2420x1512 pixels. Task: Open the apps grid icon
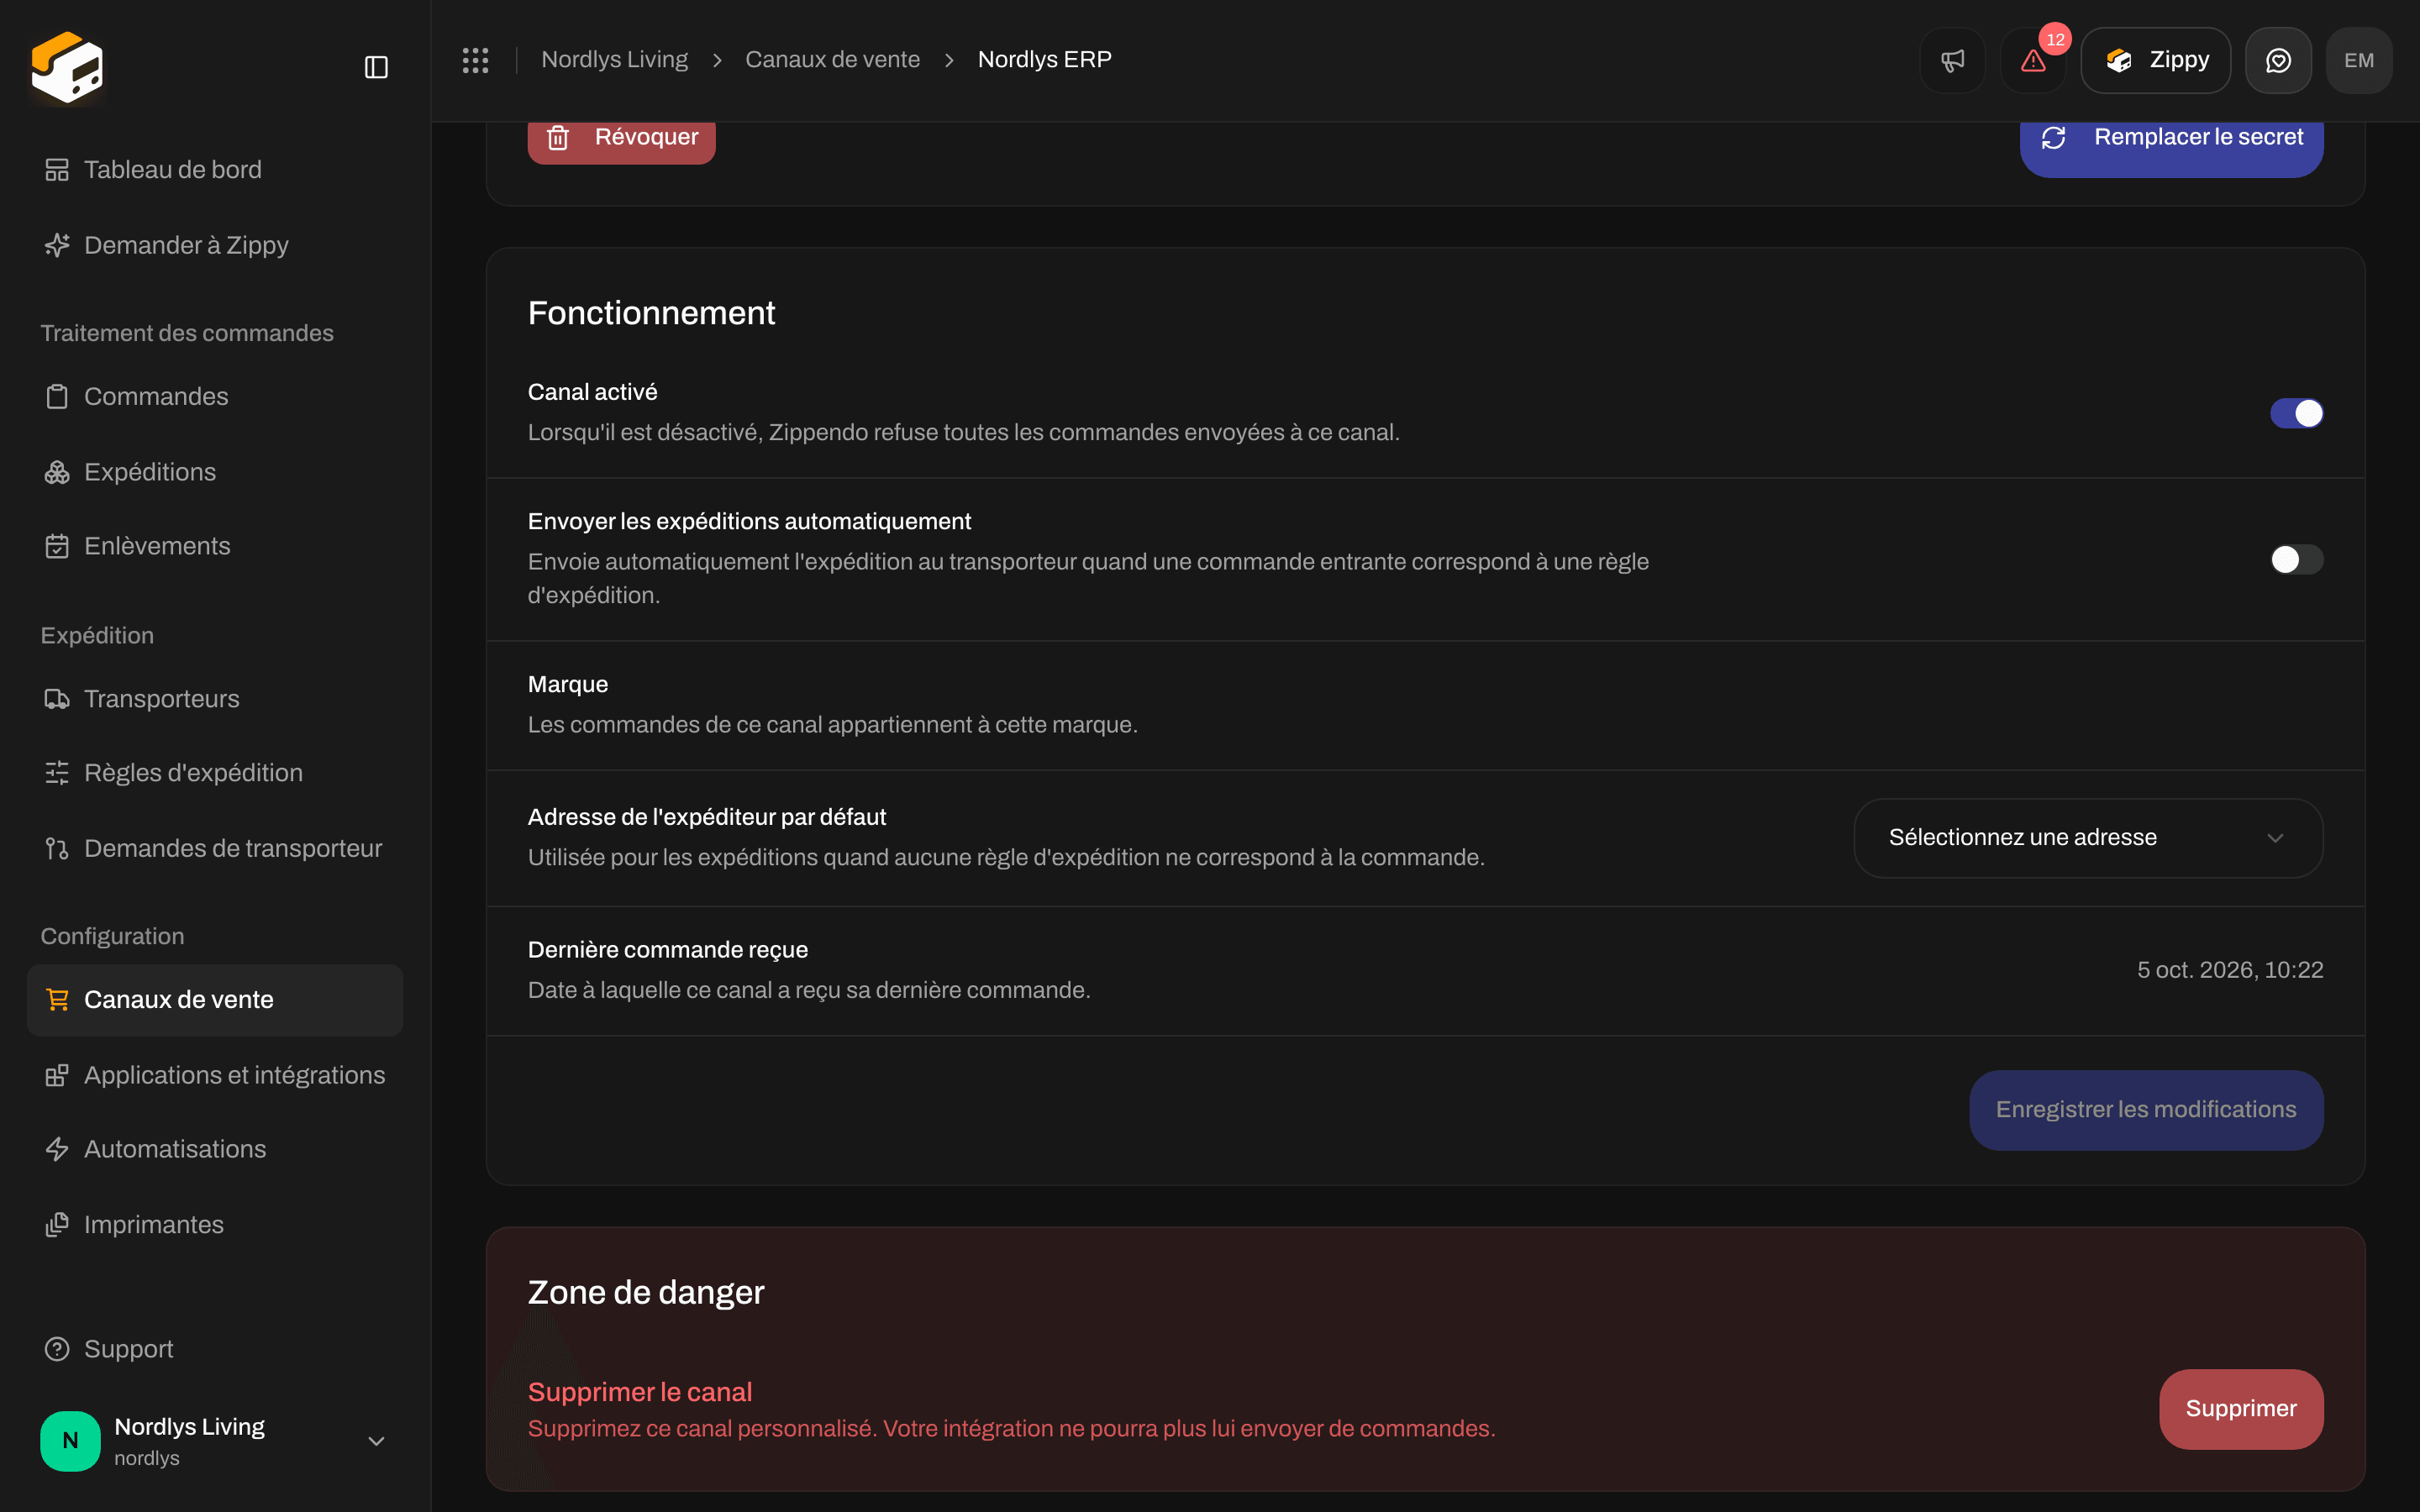click(x=475, y=60)
